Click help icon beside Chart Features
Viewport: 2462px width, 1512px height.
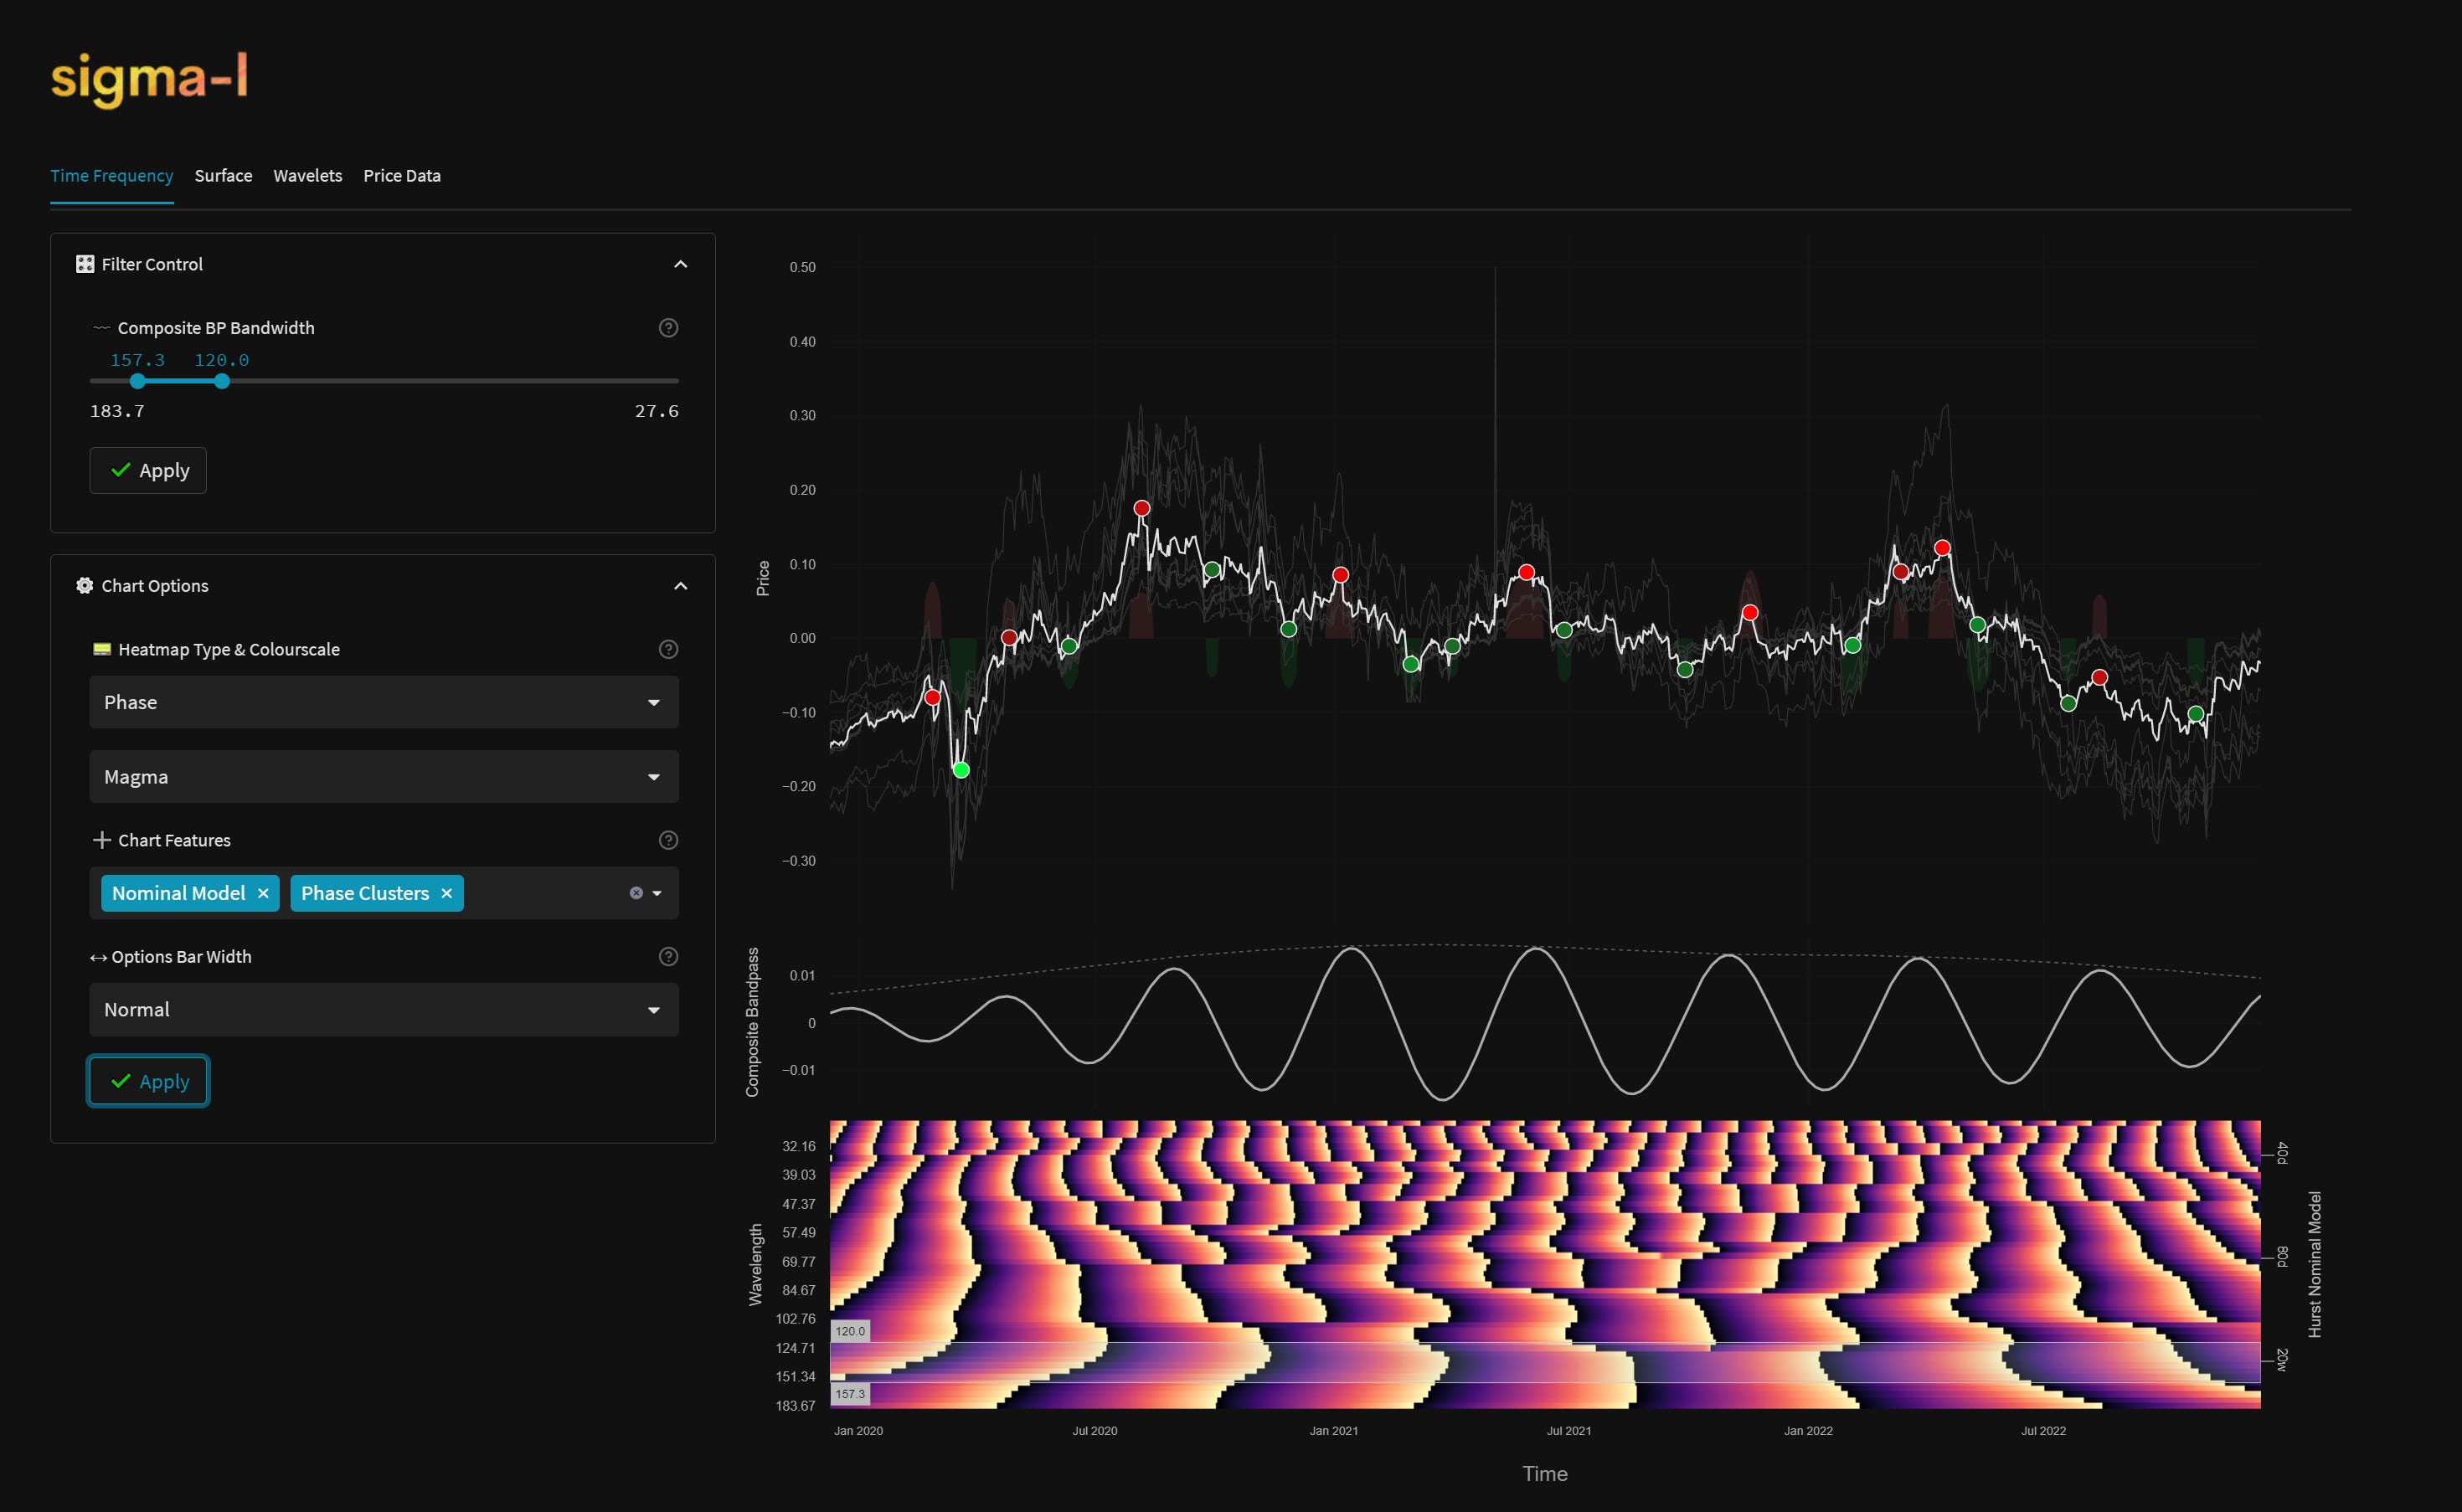668,841
